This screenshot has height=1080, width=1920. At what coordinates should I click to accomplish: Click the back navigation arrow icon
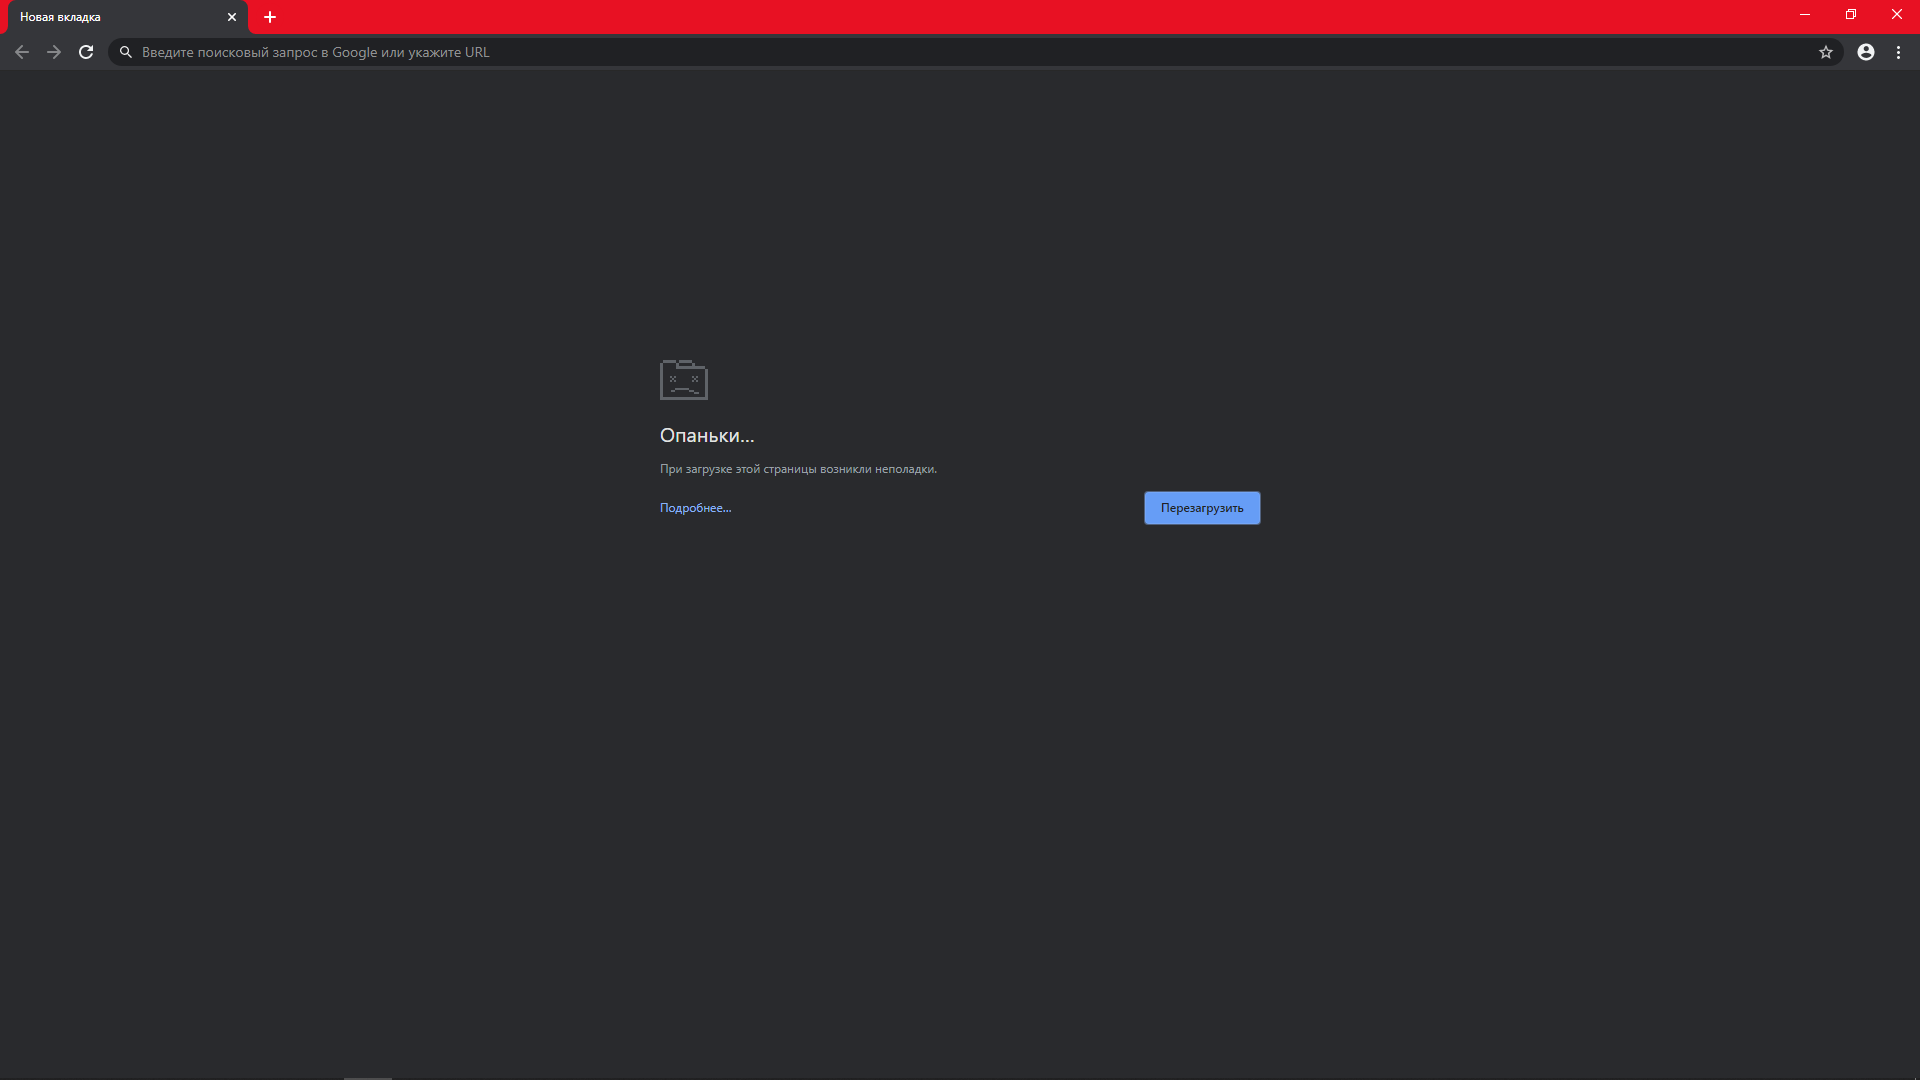click(21, 51)
